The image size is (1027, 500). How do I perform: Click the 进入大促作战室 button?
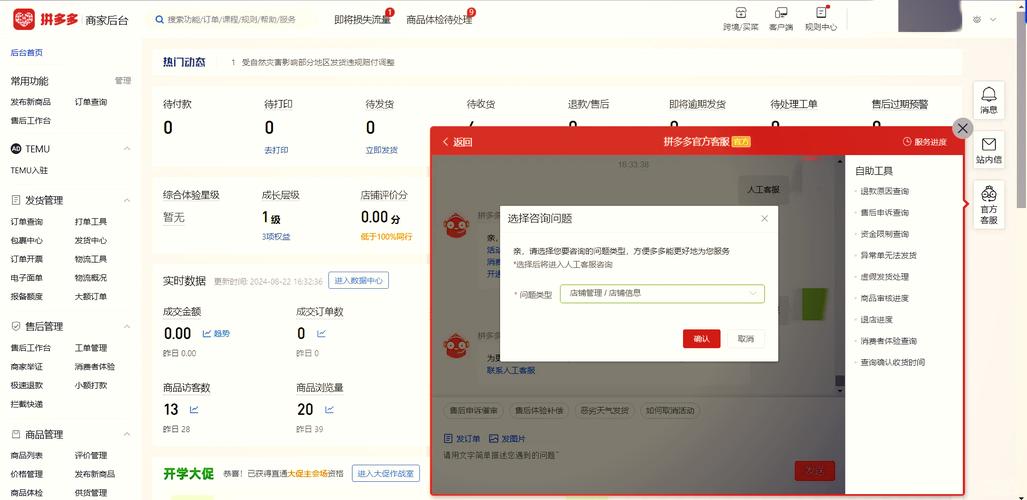pyautogui.click(x=386, y=474)
